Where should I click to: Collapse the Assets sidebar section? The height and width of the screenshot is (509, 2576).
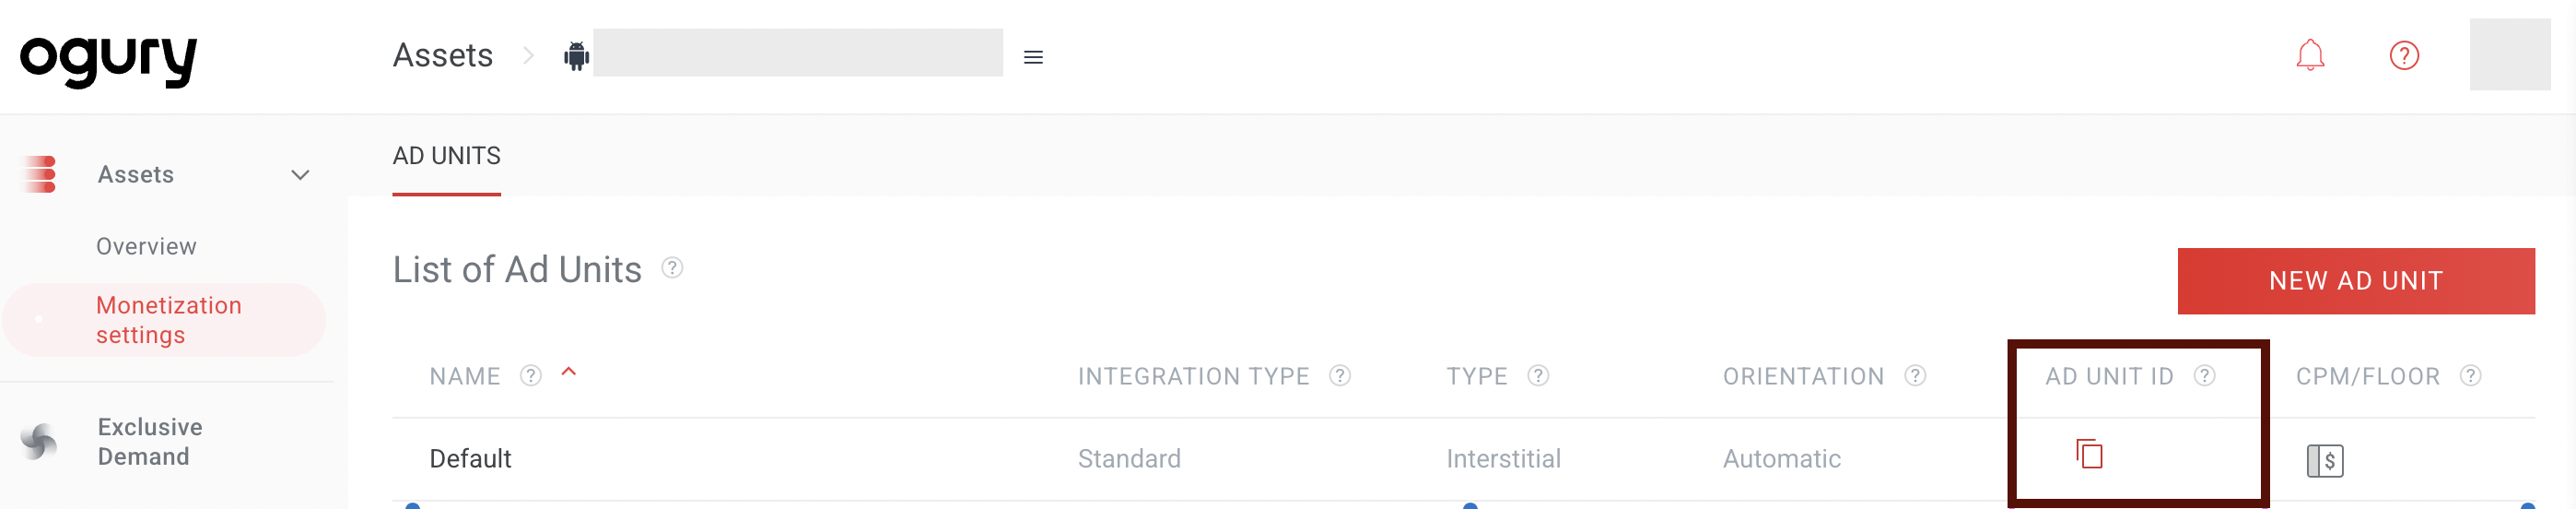pos(300,175)
